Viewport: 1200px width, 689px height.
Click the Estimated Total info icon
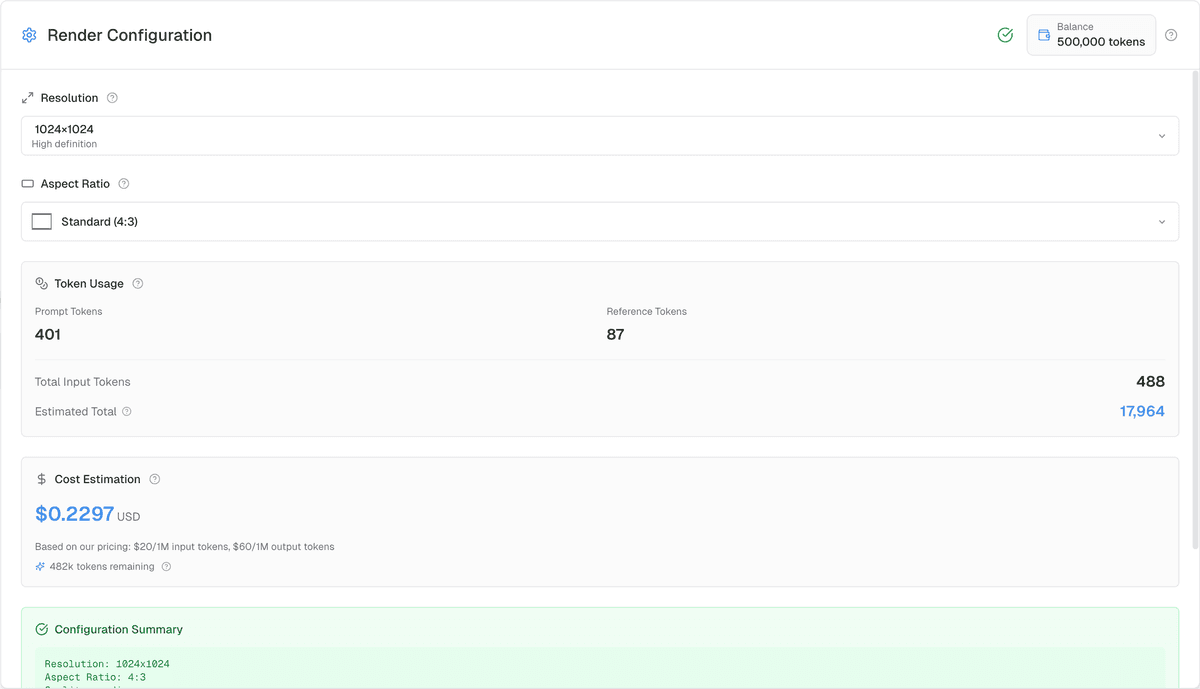point(127,411)
